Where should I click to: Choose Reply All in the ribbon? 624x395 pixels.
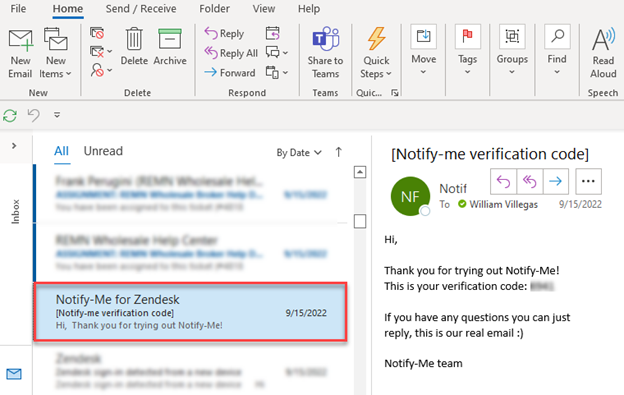click(x=231, y=53)
